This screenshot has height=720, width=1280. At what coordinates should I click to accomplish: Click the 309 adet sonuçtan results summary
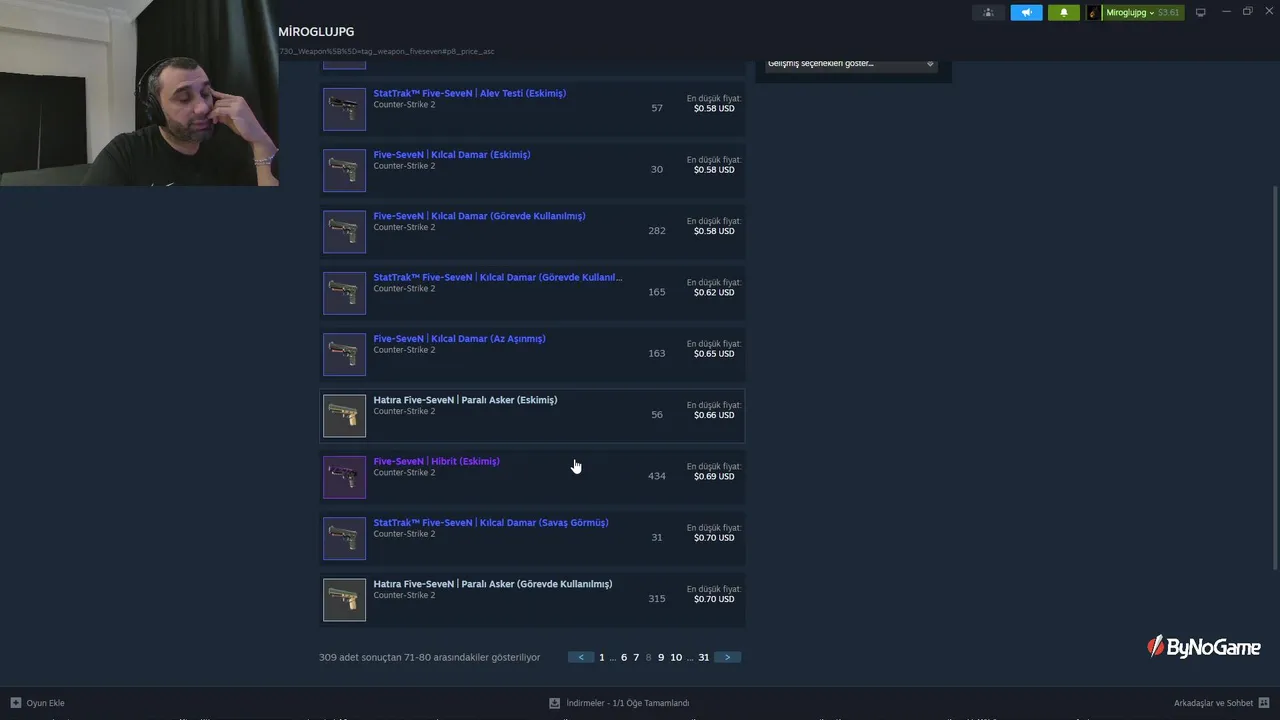(430, 657)
